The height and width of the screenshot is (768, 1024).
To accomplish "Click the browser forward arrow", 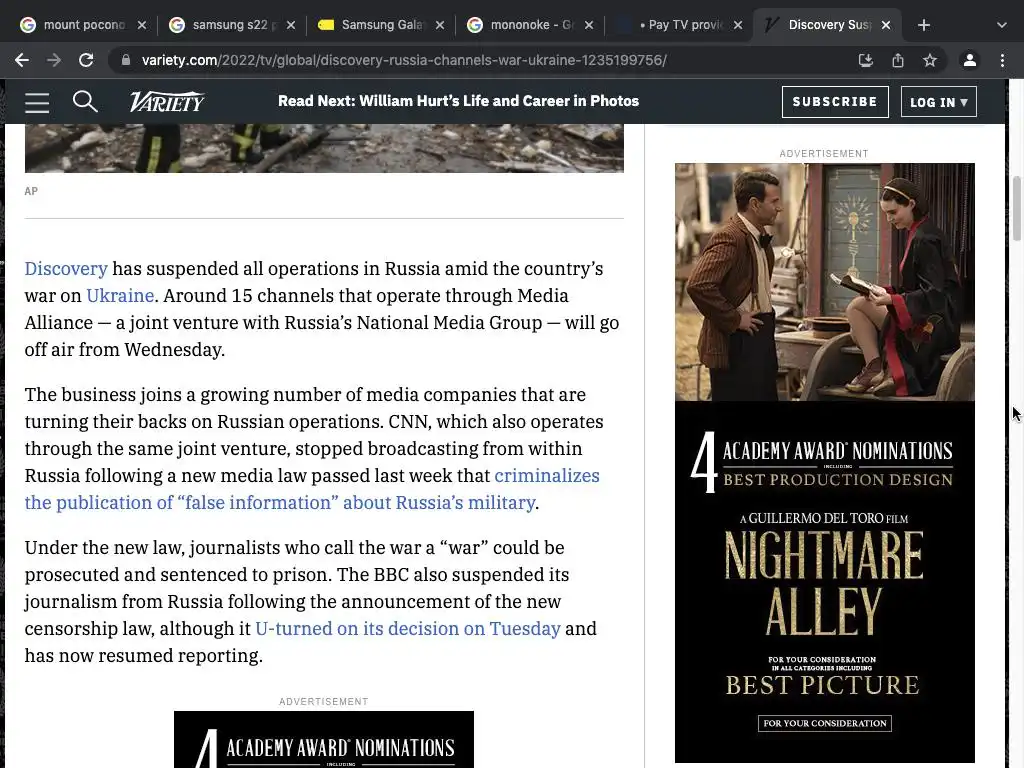I will pyautogui.click(x=54, y=60).
